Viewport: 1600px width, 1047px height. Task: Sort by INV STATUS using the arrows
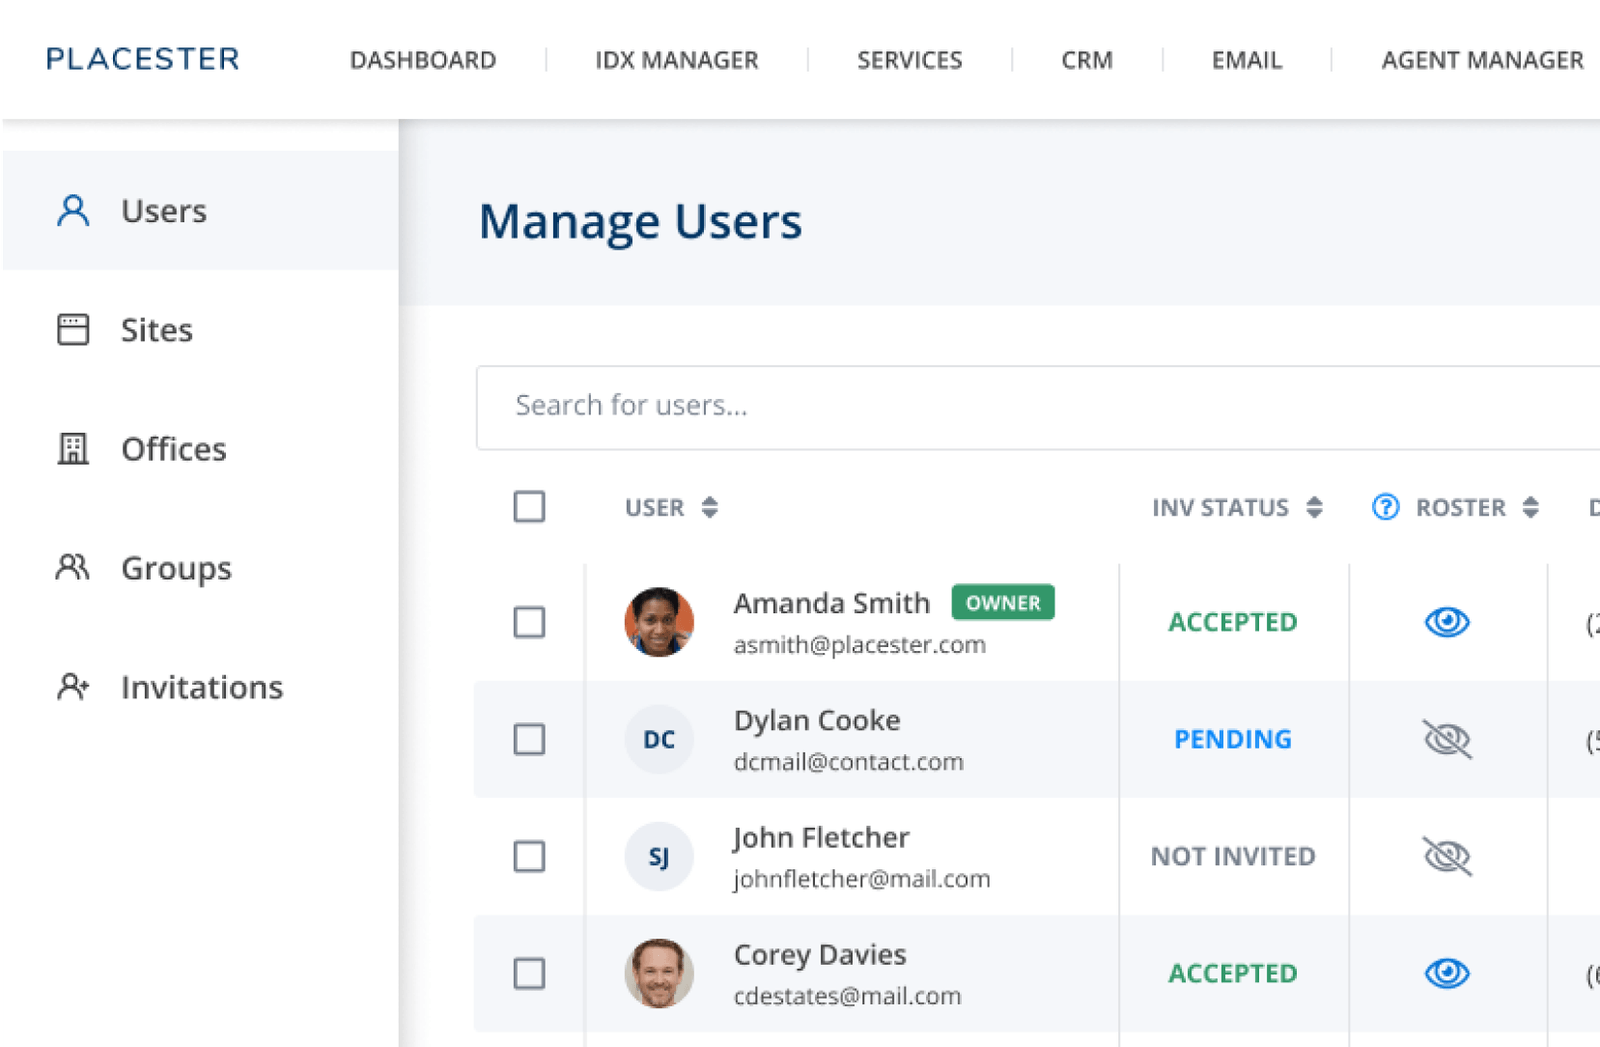(1313, 507)
